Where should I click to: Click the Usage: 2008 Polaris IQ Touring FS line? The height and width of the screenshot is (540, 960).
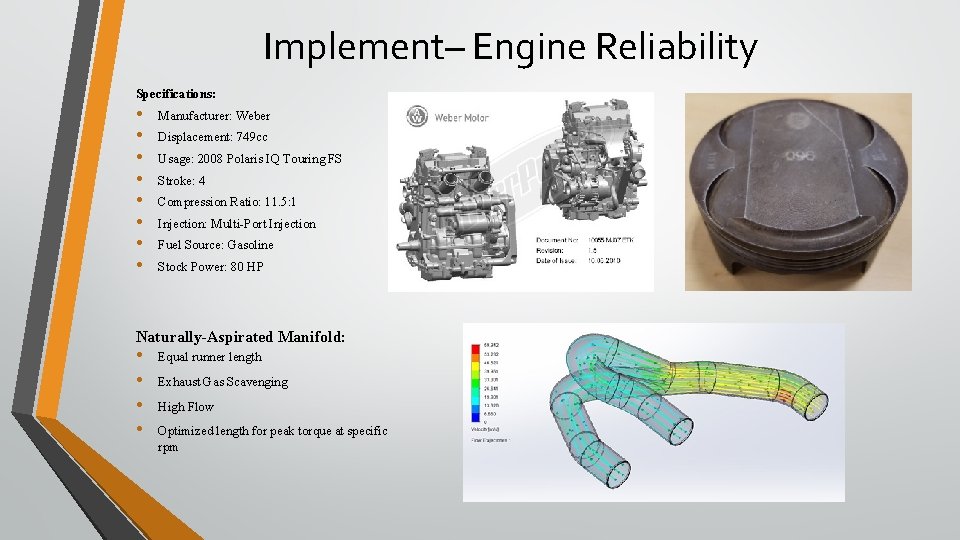pos(249,159)
